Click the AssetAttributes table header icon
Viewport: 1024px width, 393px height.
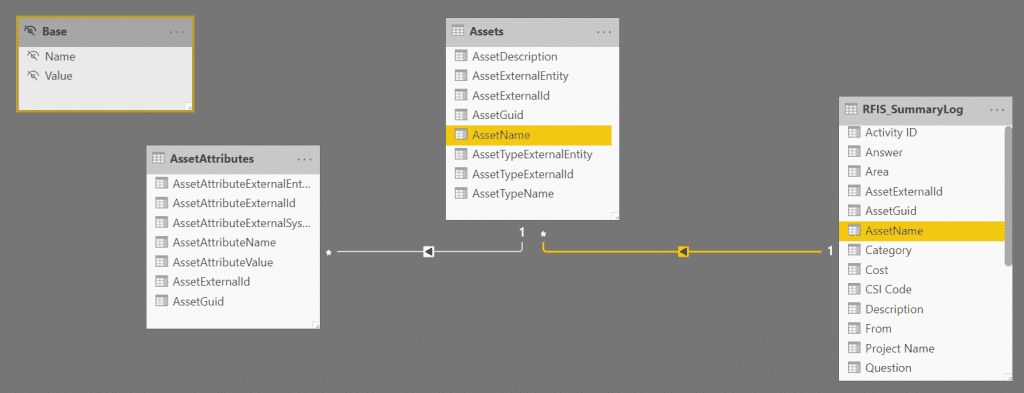coord(158,158)
